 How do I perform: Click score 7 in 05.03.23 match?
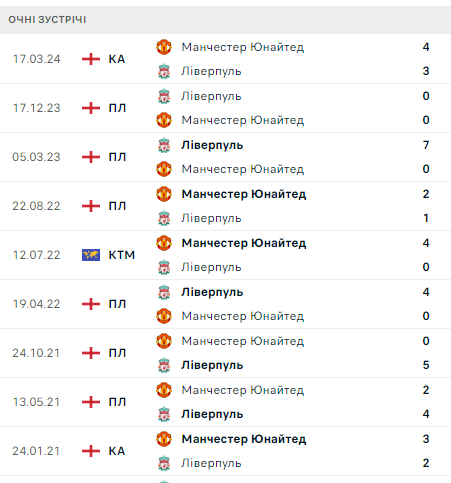pos(426,145)
